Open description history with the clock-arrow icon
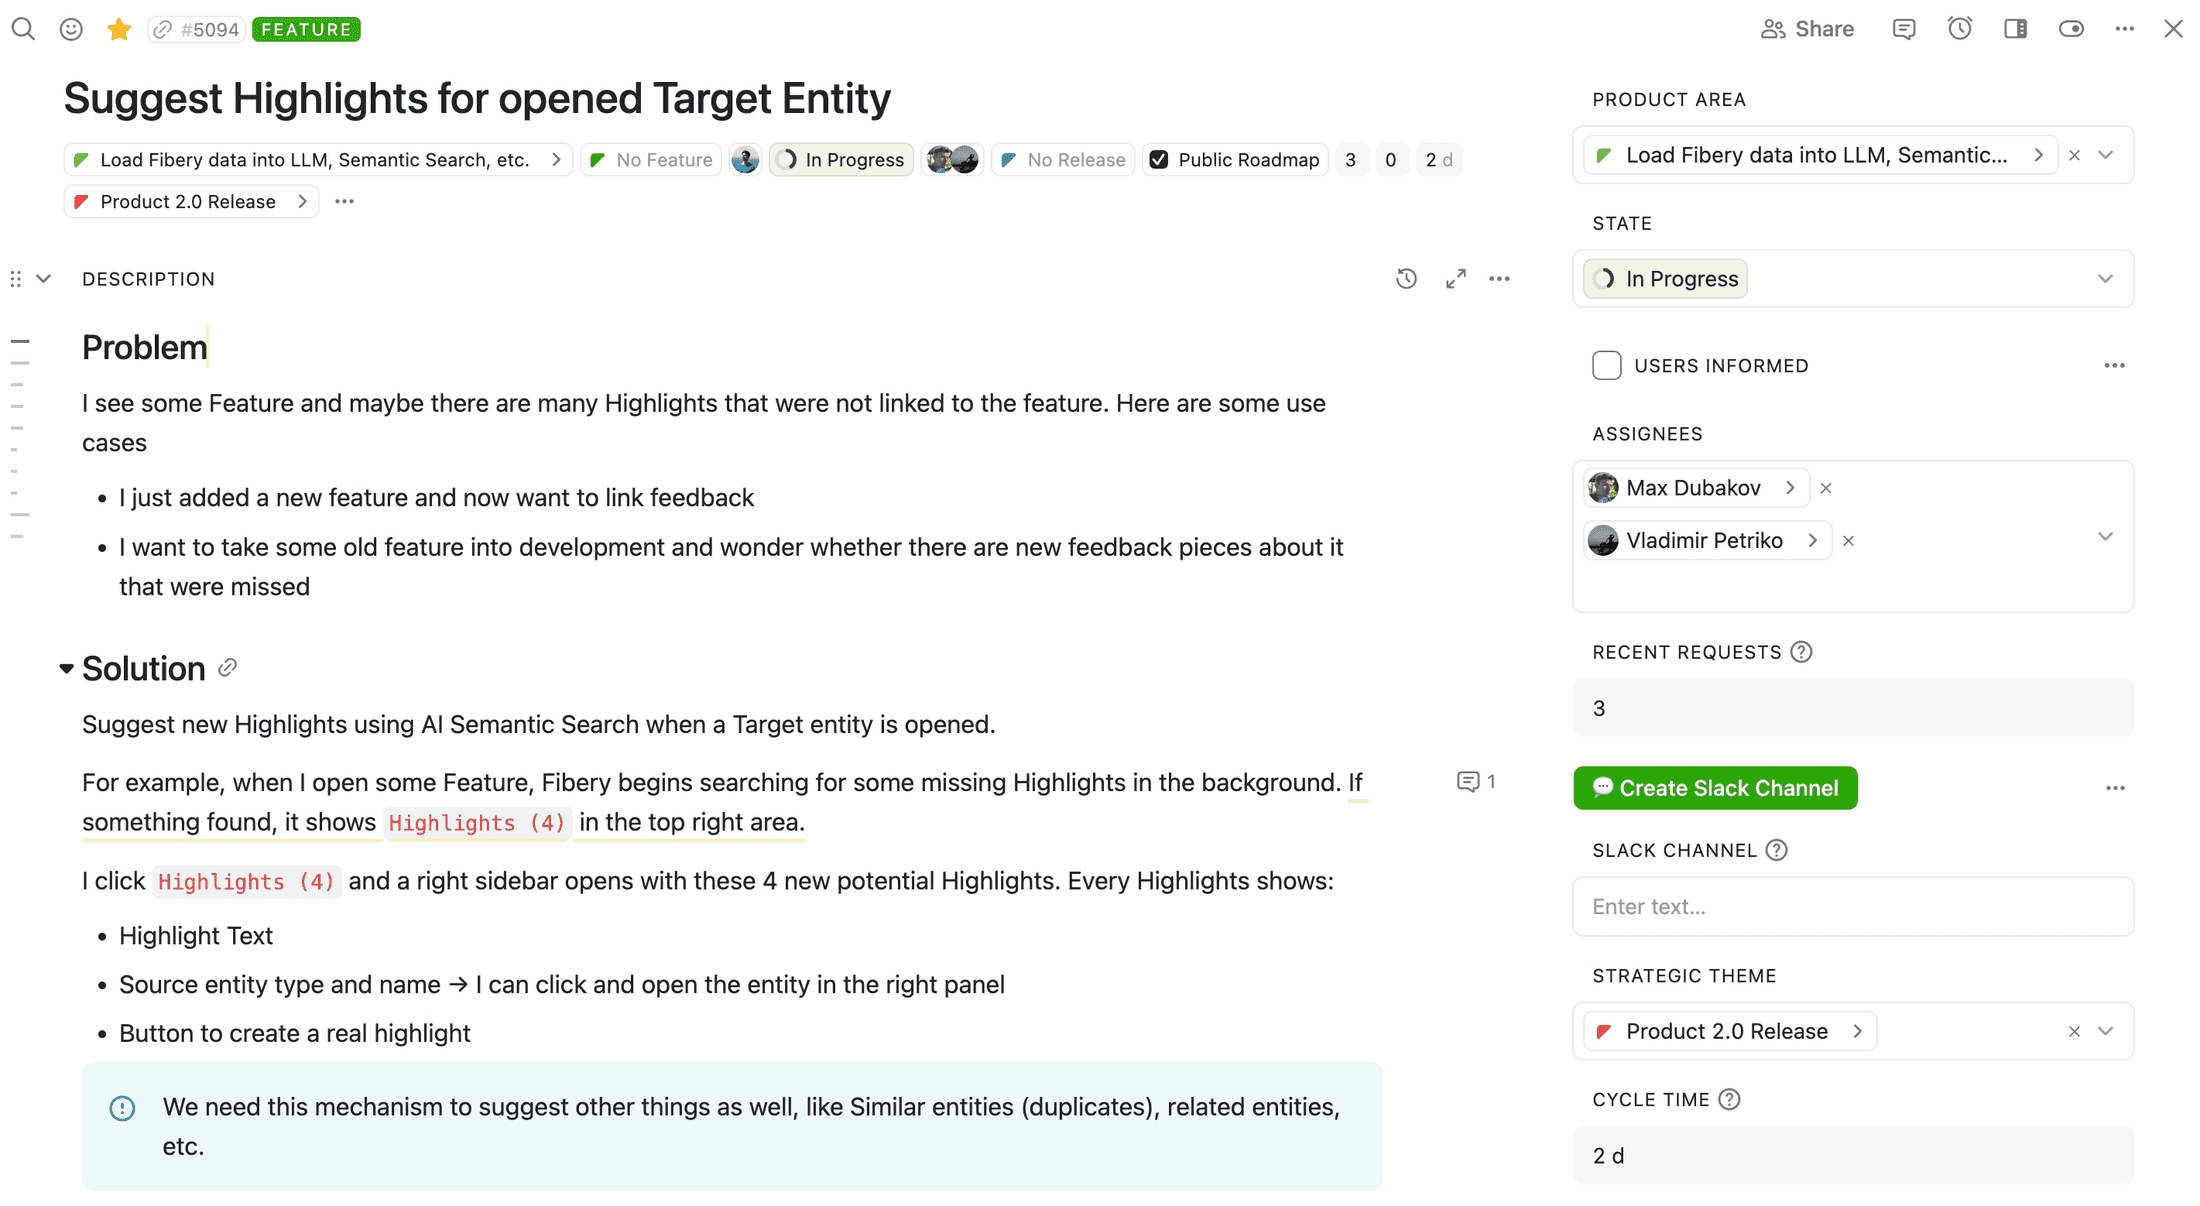This screenshot has height=1206, width=2200. tap(1406, 279)
